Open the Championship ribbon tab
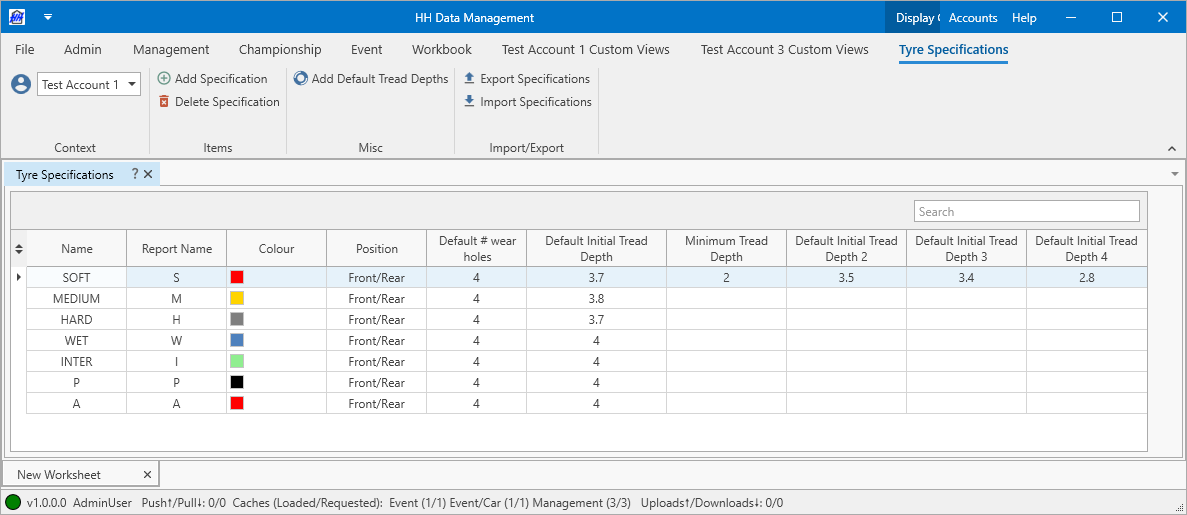Viewport: 1187px width, 515px height. point(280,49)
